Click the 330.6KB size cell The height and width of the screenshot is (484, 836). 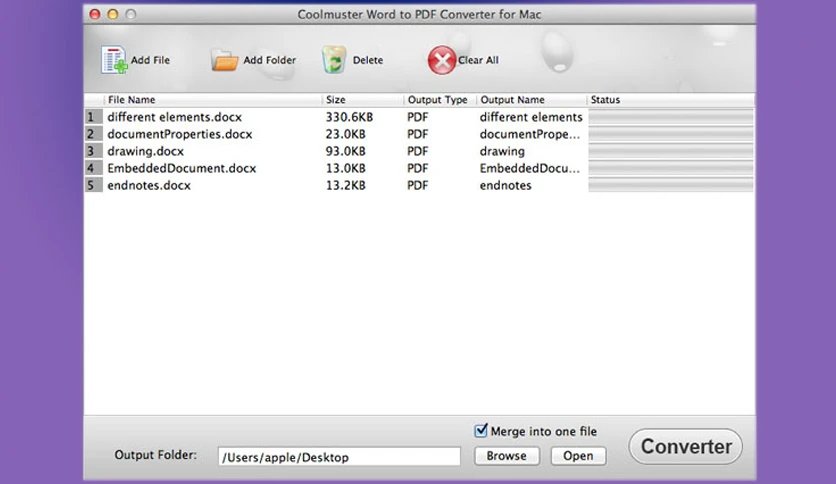click(349, 117)
